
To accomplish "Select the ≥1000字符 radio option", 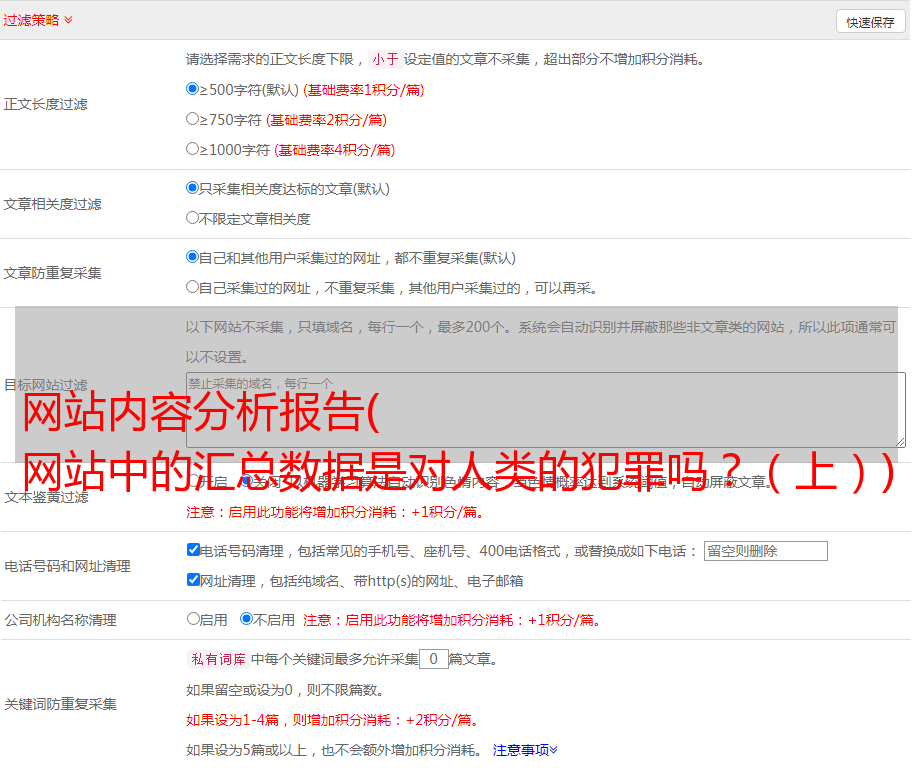I will (192, 148).
